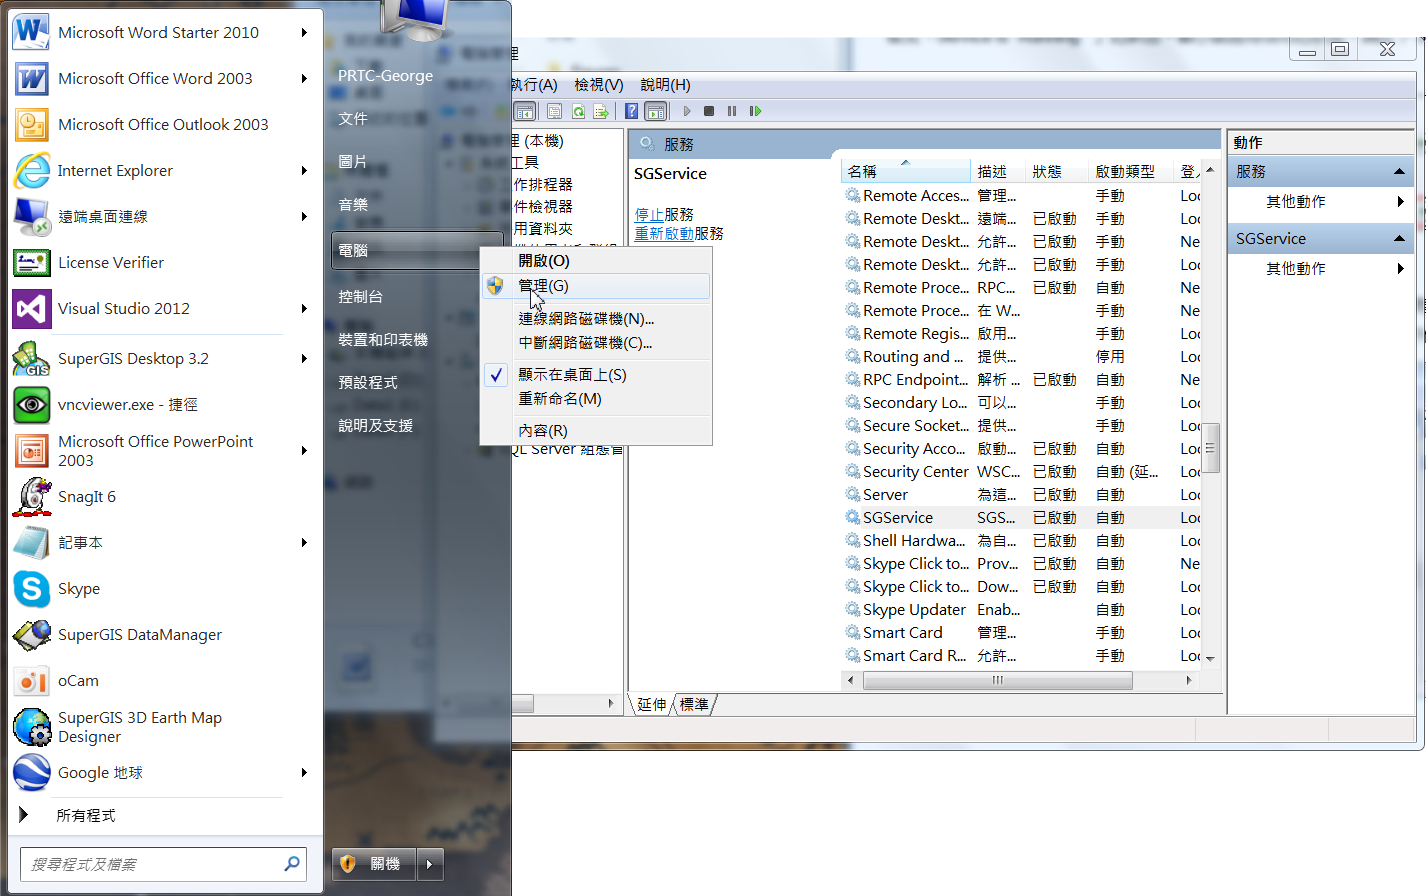Click the 重新啟動 service link
This screenshot has width=1426, height=896.
click(x=664, y=234)
